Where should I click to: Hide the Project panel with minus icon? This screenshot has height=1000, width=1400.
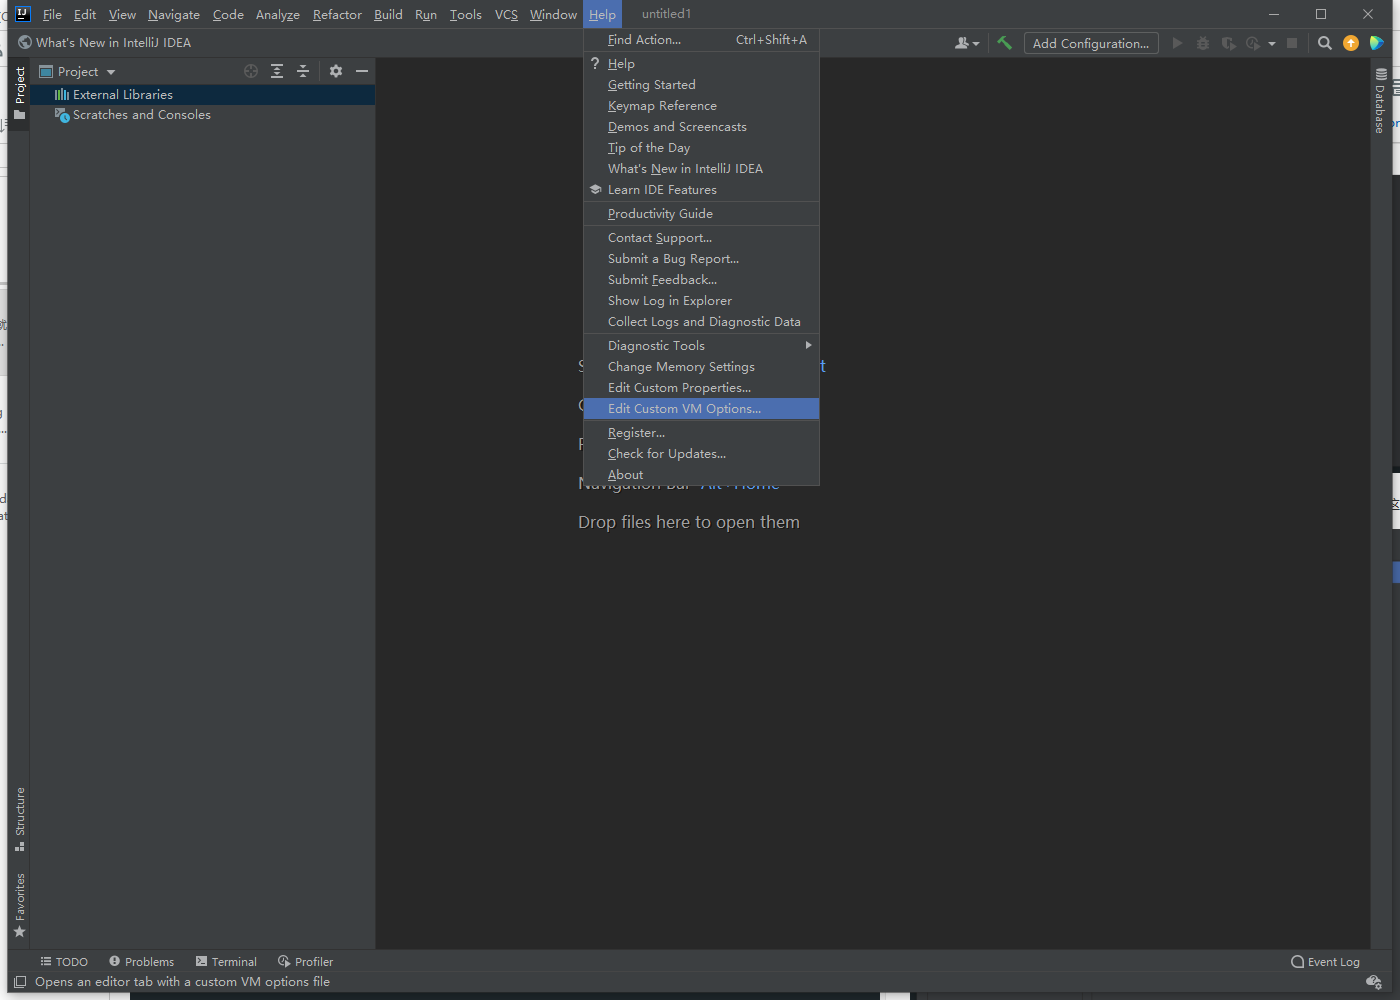pyautogui.click(x=362, y=71)
